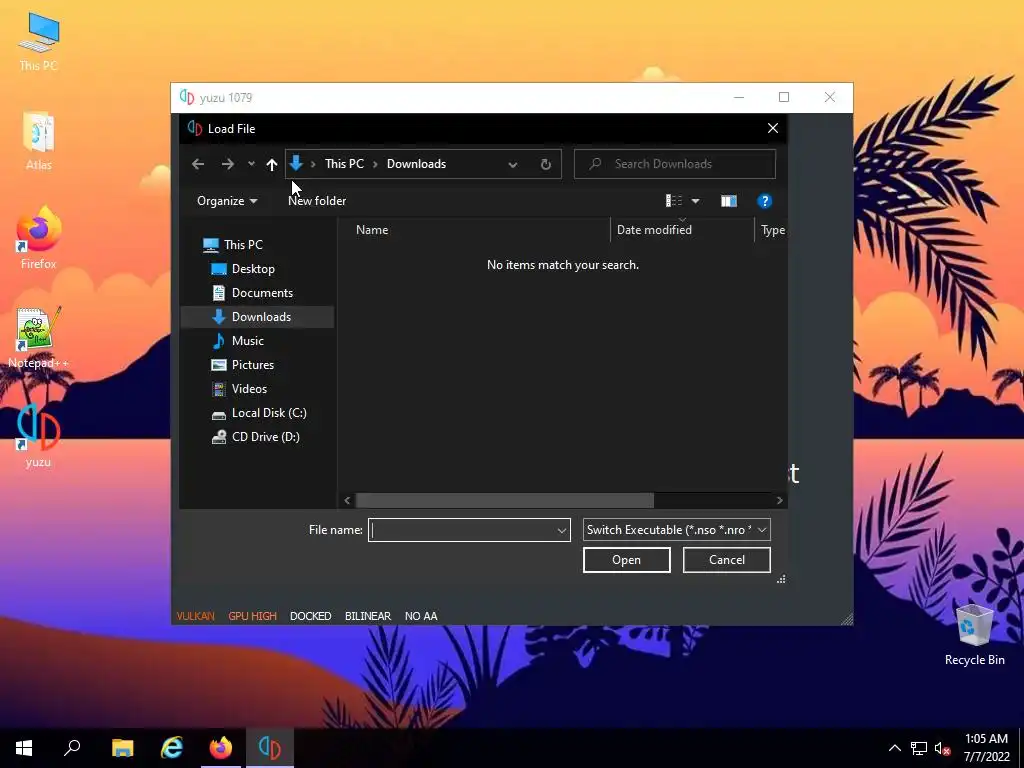Toggle GPU HIGH accuracy in status bar
The image size is (1024, 768).
pyautogui.click(x=252, y=616)
